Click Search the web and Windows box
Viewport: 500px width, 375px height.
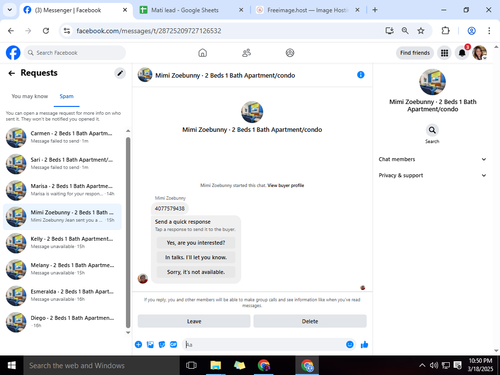click(102, 365)
